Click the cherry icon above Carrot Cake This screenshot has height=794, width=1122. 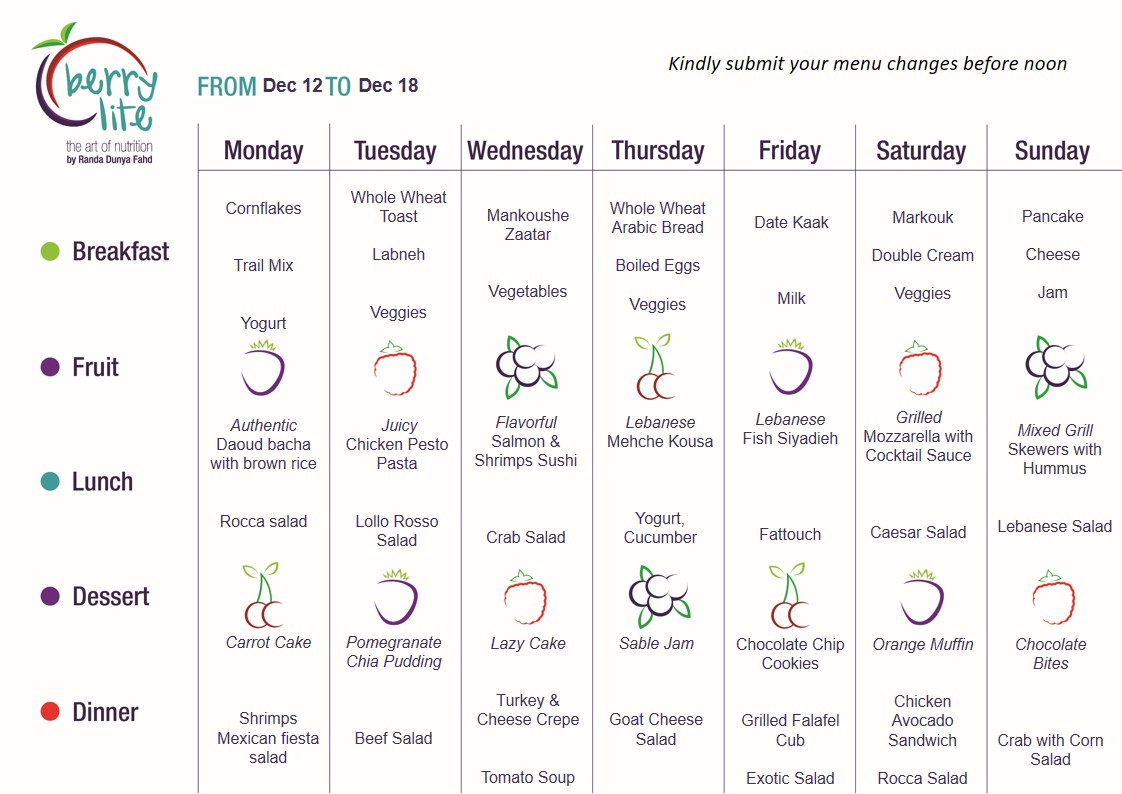tap(262, 595)
